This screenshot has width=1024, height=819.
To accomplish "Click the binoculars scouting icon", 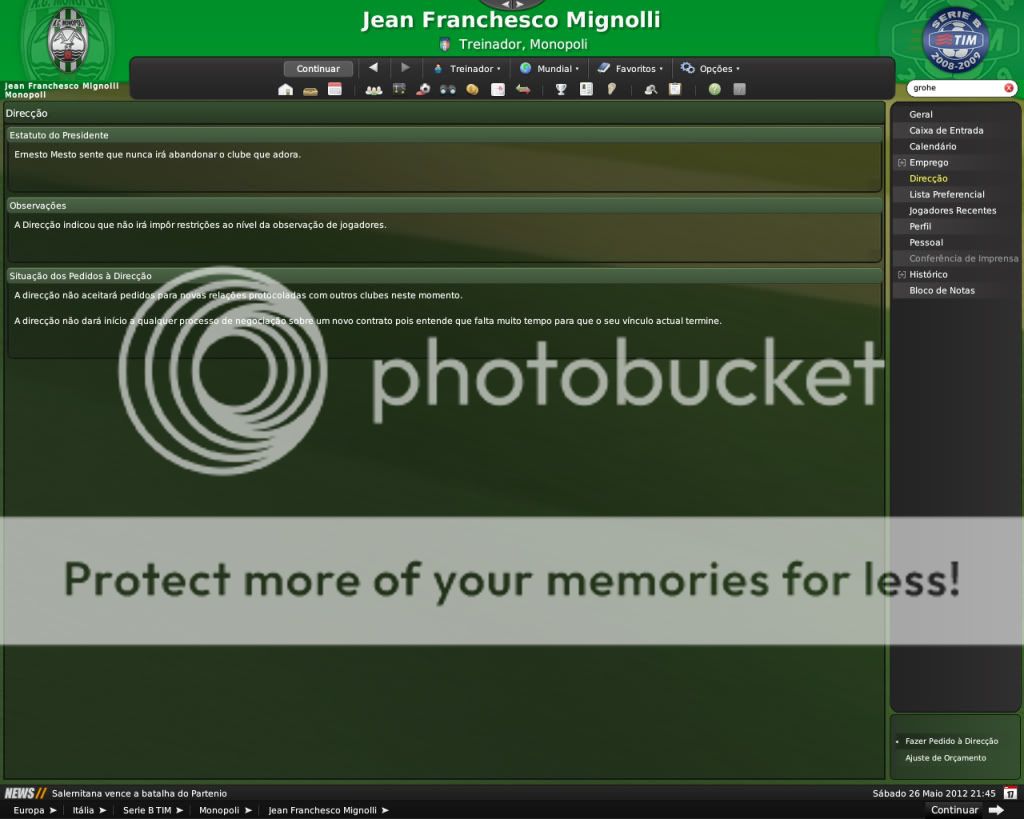I will (447, 89).
